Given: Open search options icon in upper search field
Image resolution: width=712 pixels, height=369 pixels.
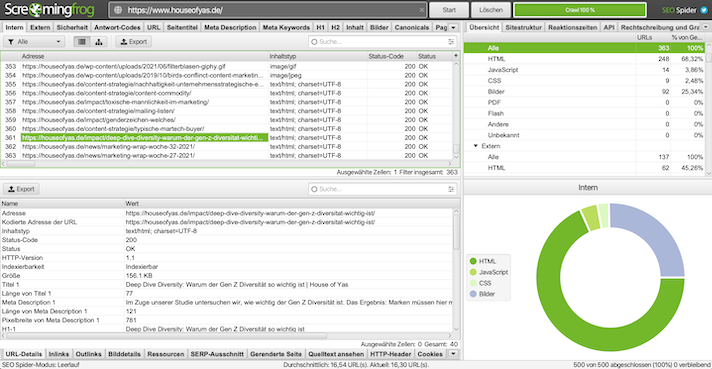Looking at the screenshot, I should tap(451, 42).
